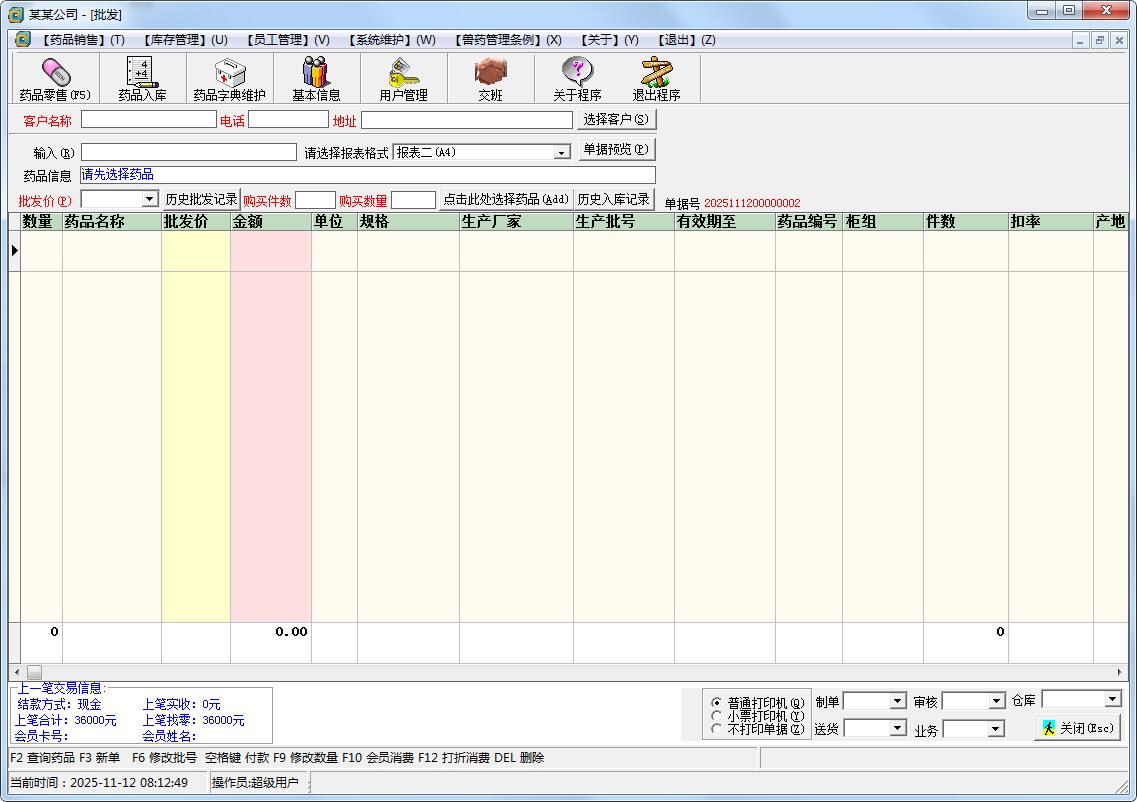1137x802 pixels.
Task: Open the 【库存管理】 menu
Action: coord(184,40)
